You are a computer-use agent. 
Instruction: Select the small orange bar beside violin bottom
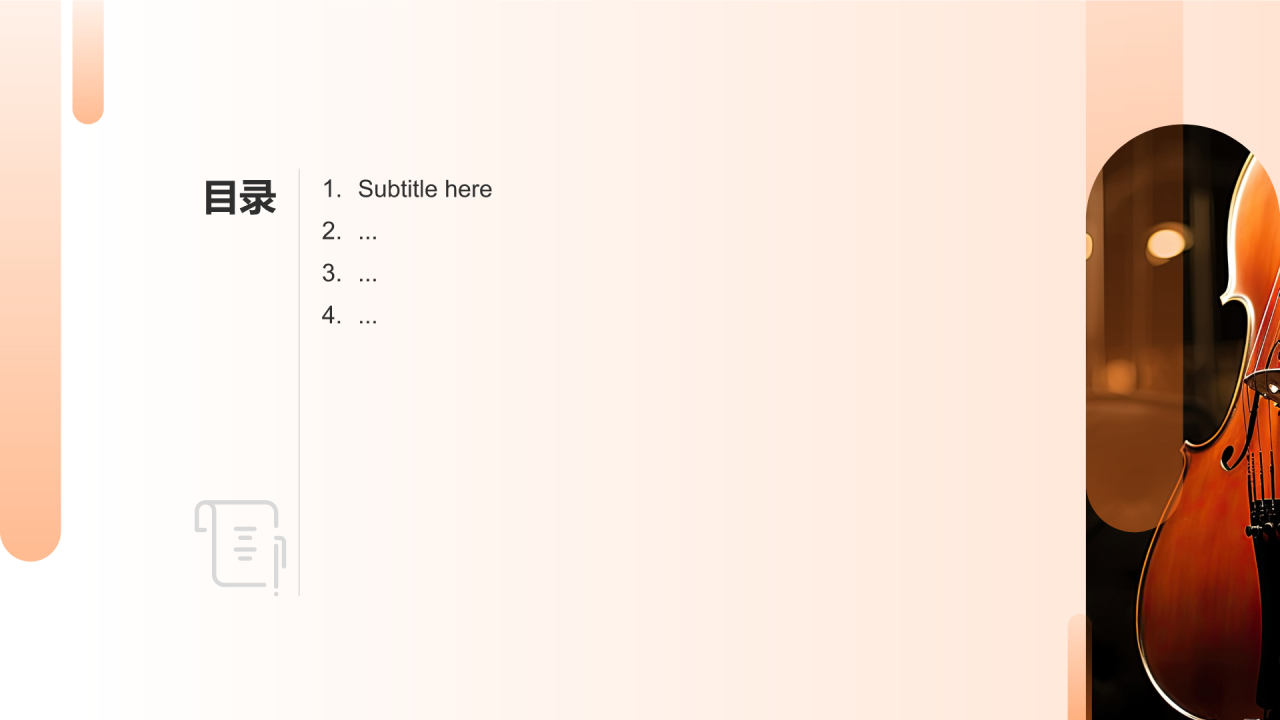pyautogui.click(x=1080, y=667)
